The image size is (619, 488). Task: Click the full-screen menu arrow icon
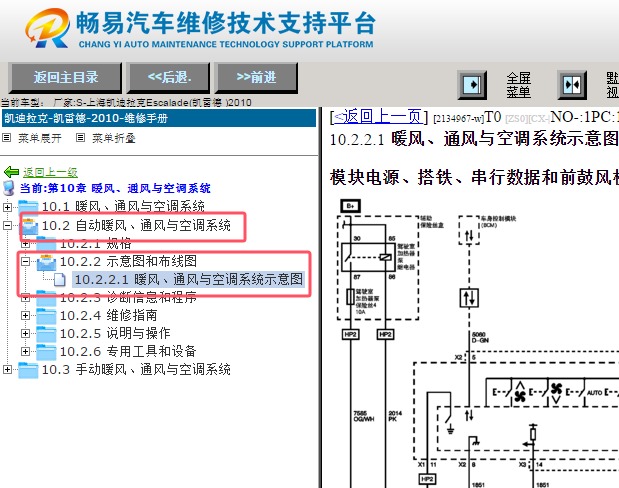[472, 84]
